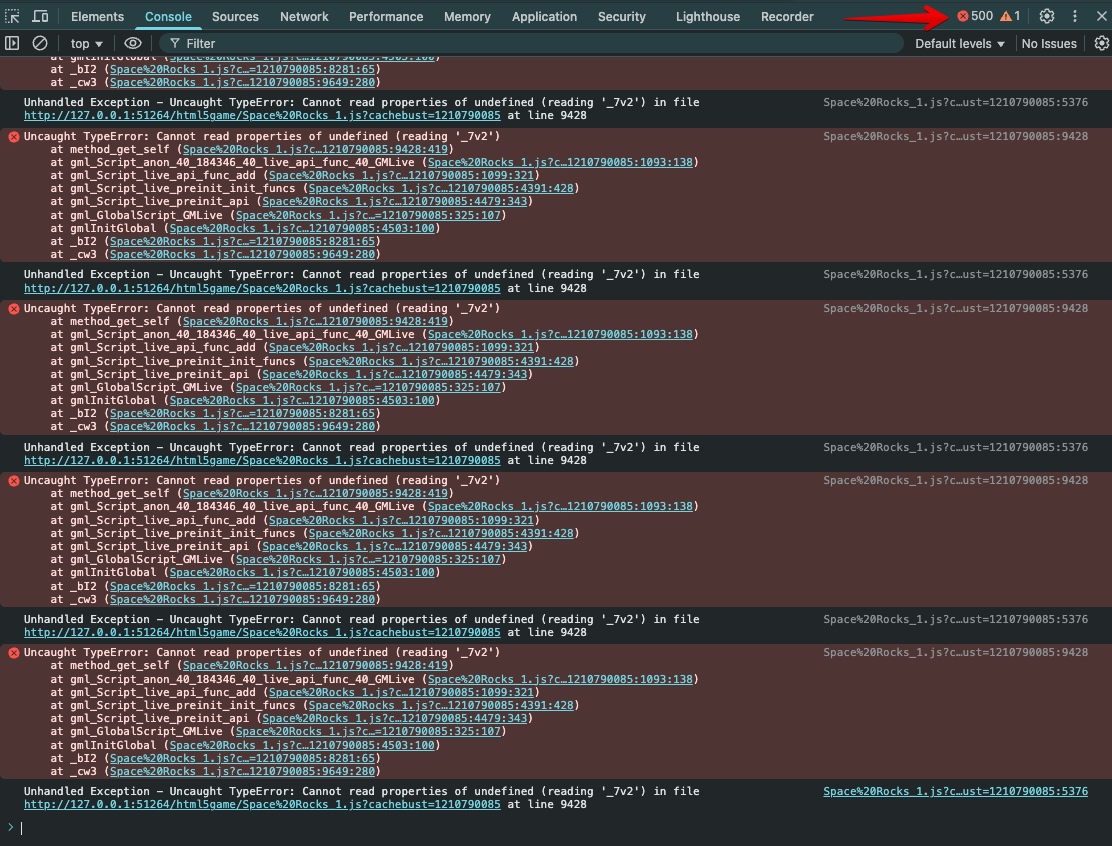Open gml_Script_live_api_func_add link in first full error block
Viewport: 1112px width, 846px height.
[401, 175]
